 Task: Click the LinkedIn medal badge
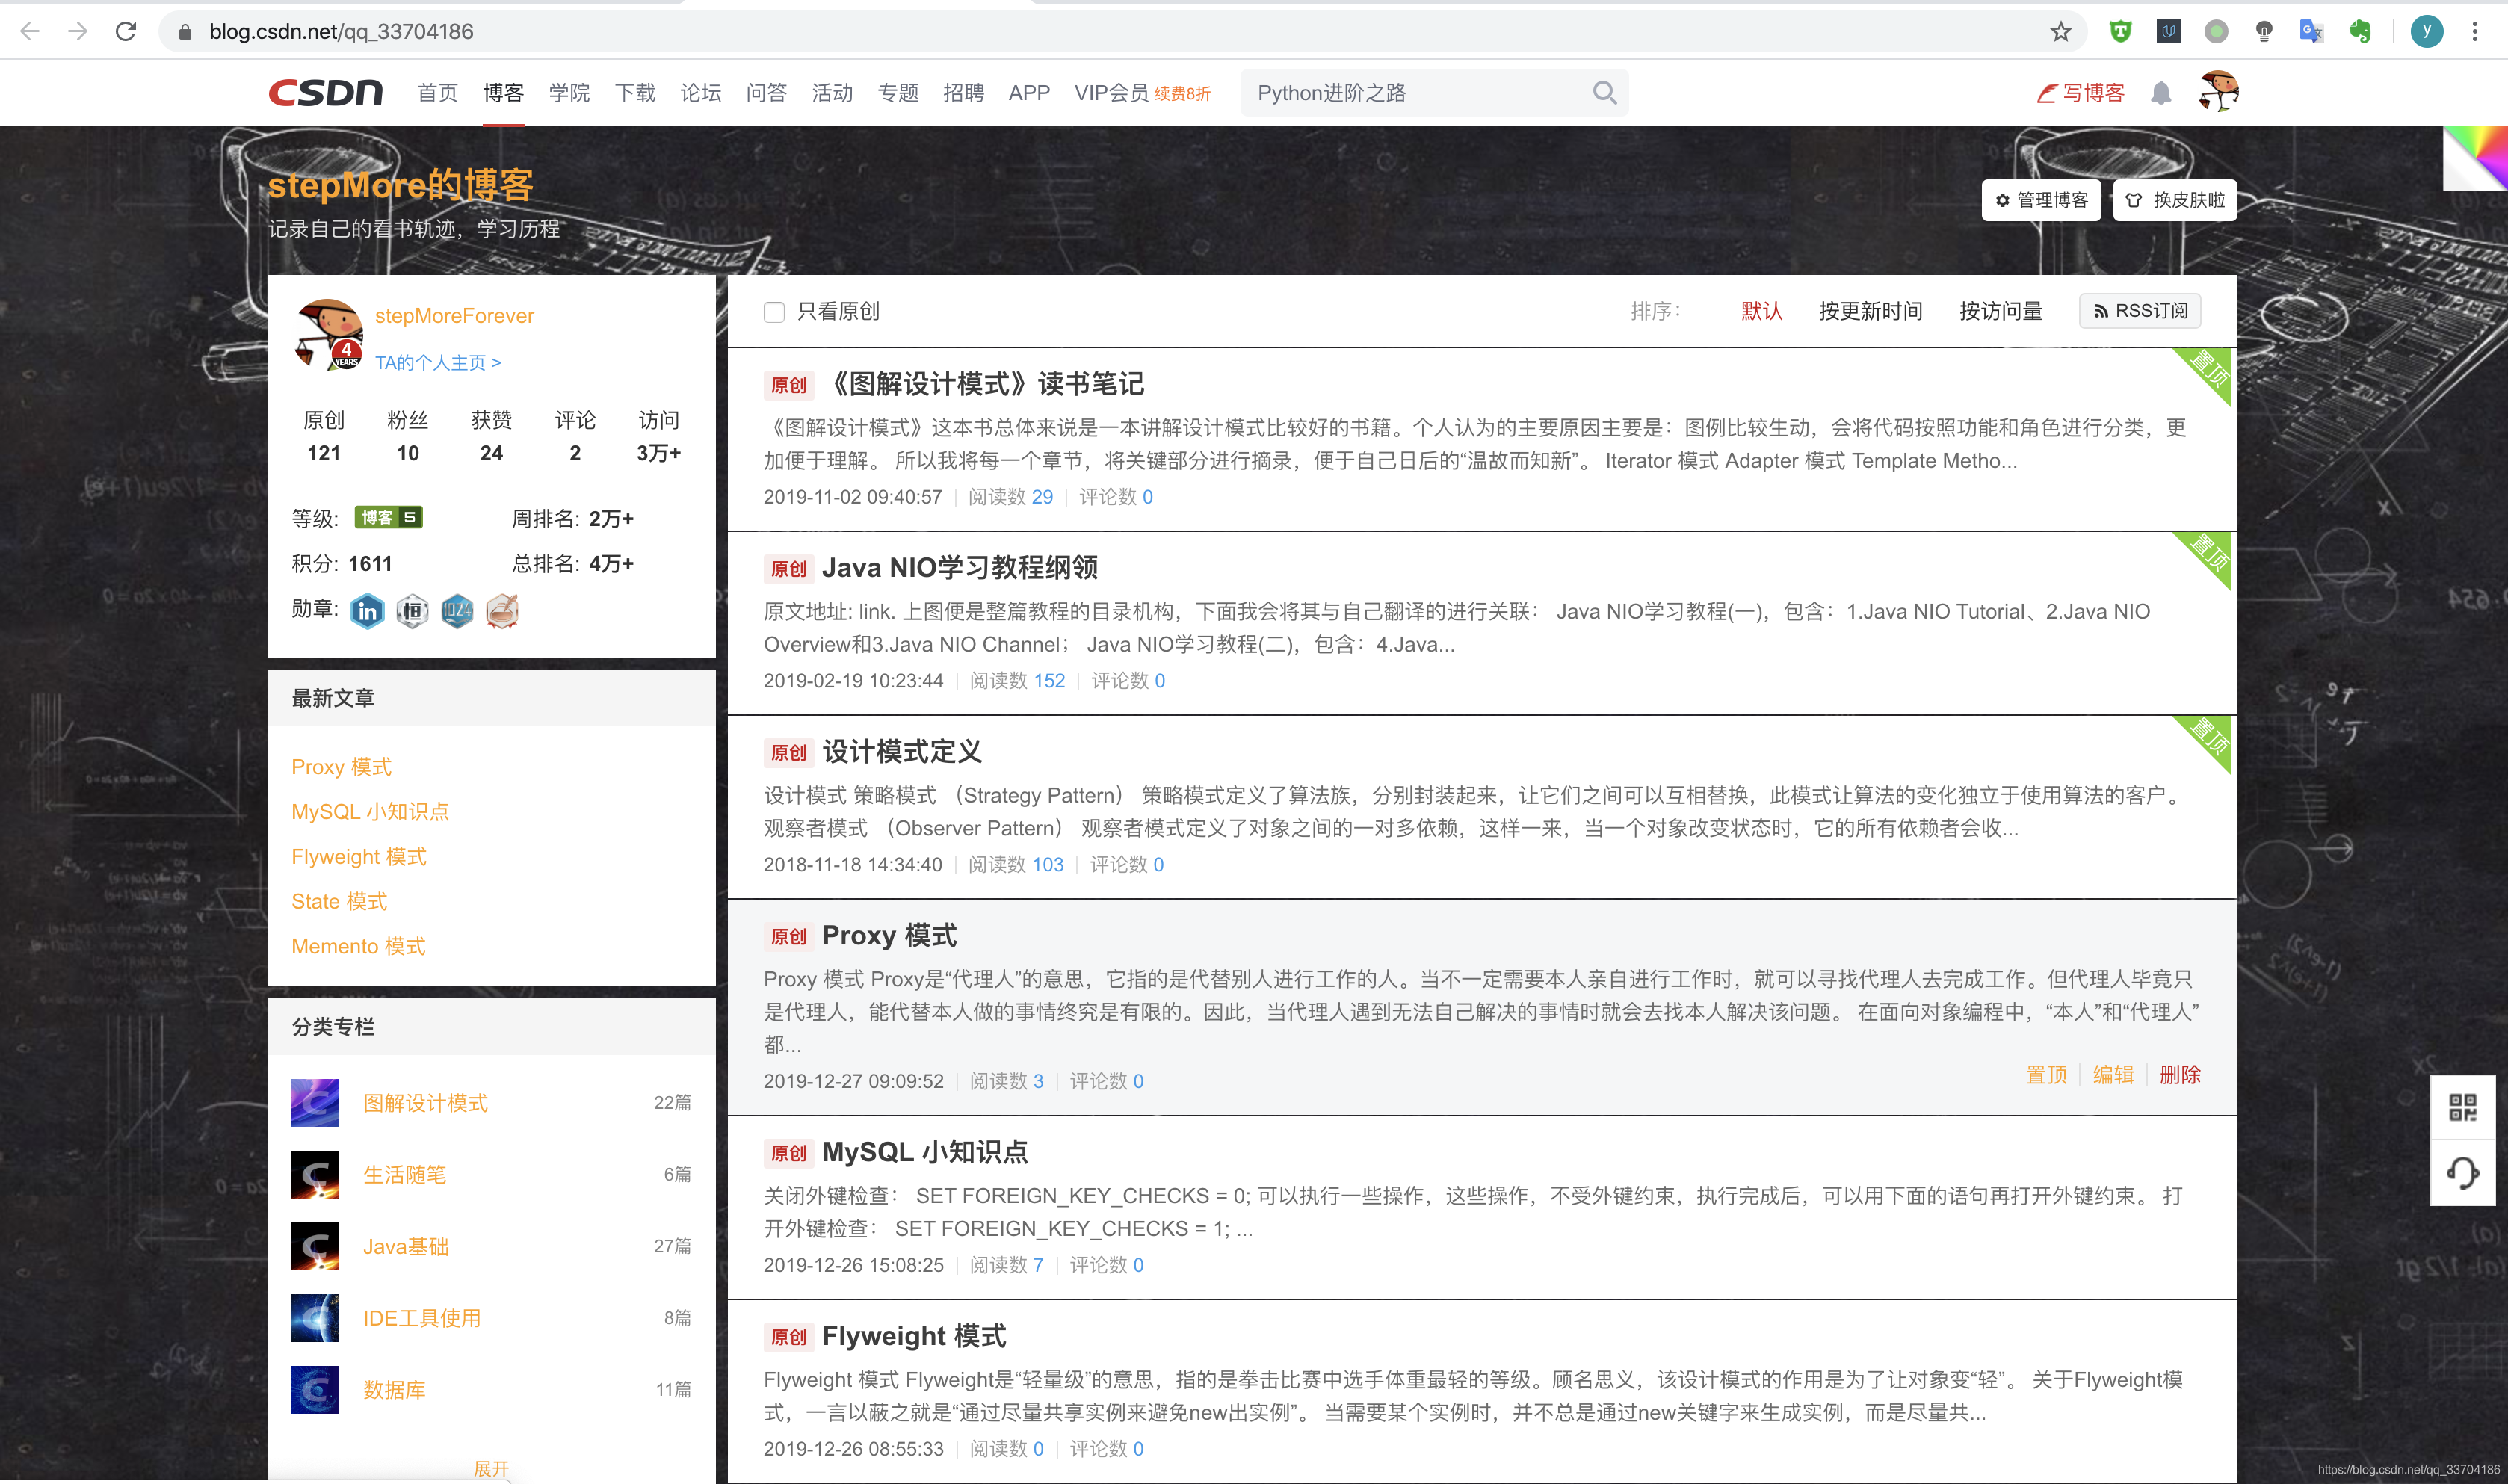pyautogui.click(x=367, y=611)
